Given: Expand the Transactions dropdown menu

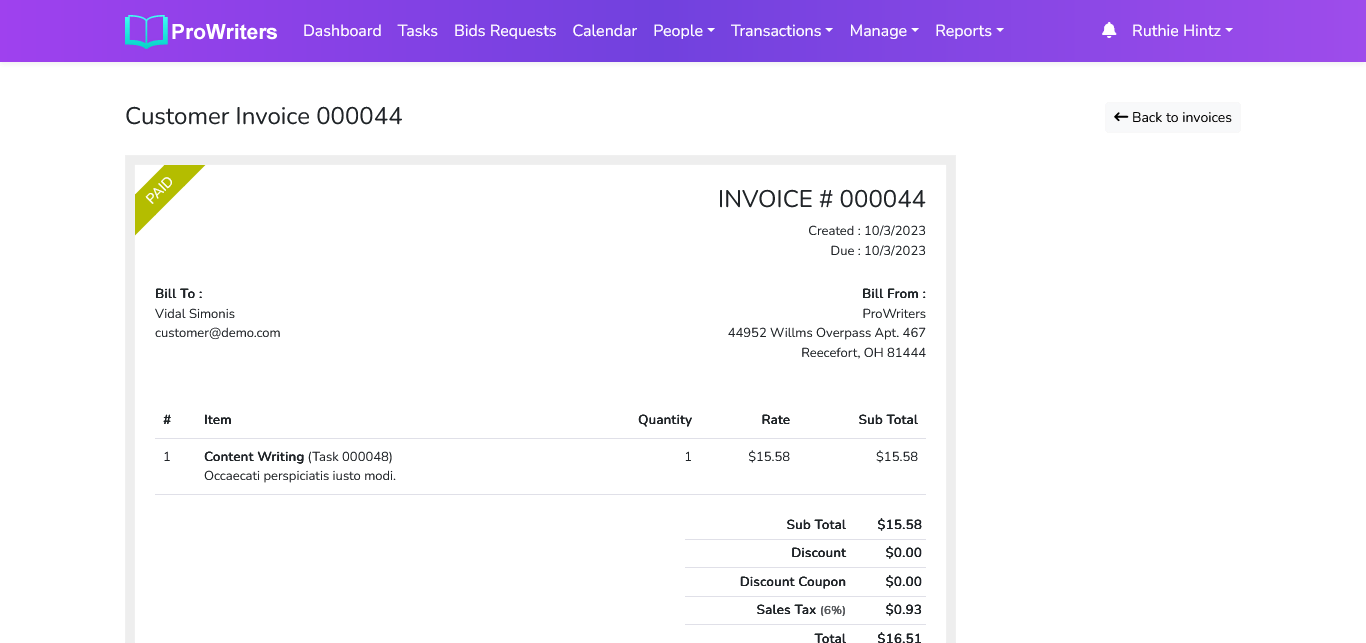Looking at the screenshot, I should coord(781,31).
